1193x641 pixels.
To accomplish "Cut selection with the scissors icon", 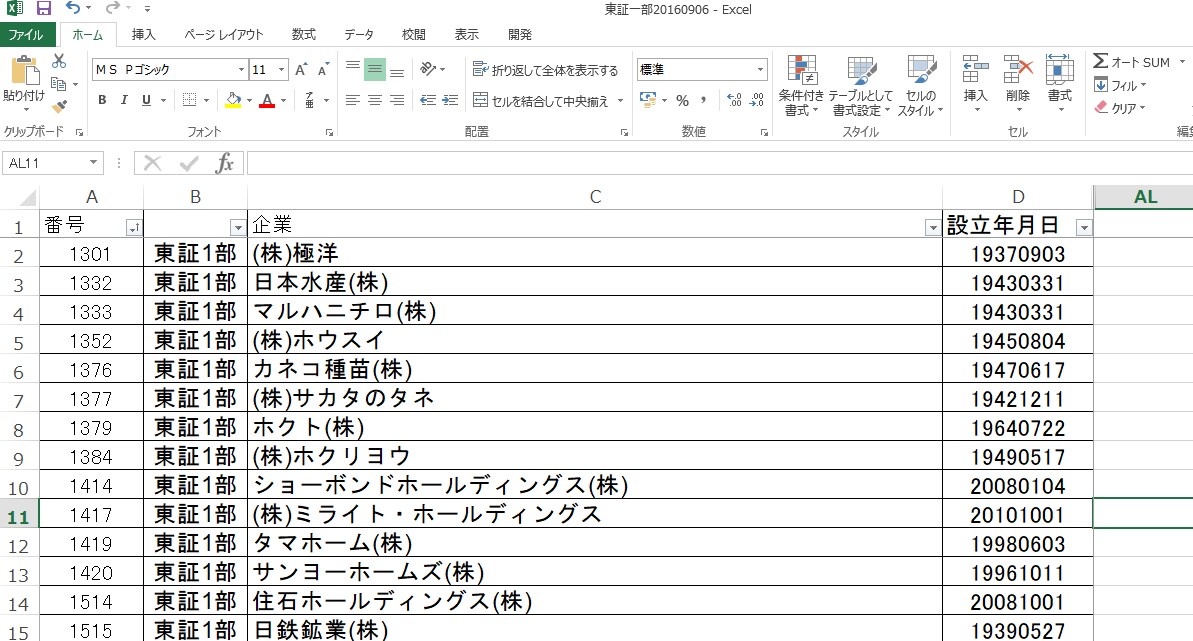I will pos(59,62).
